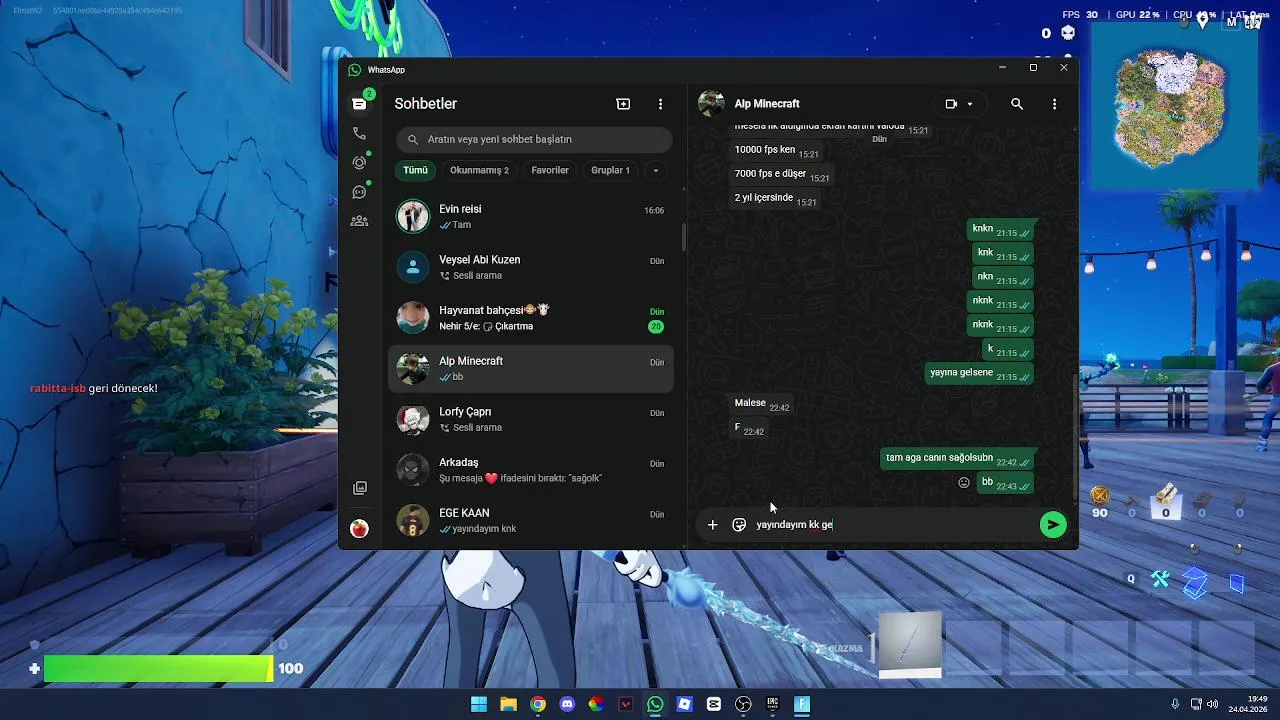Click the '2 yıl içersinde' message
The image size is (1280, 720).
[x=776, y=199]
